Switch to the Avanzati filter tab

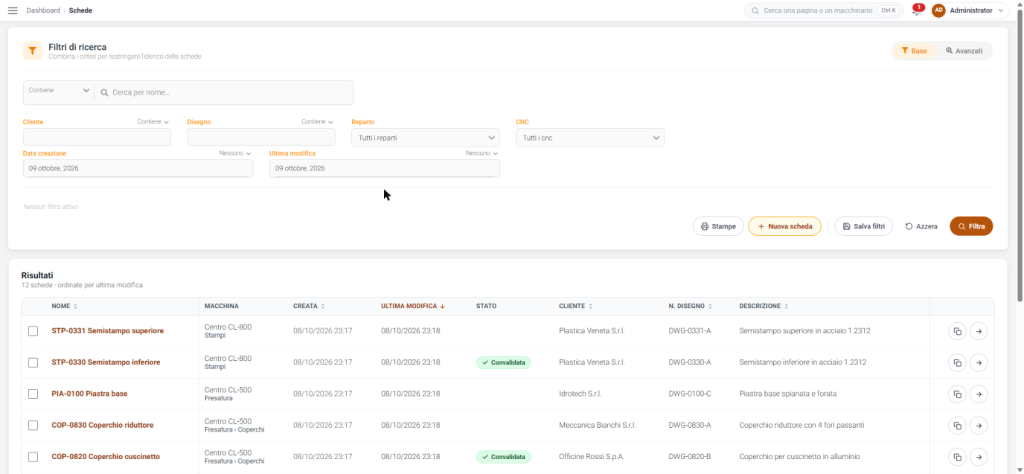coord(964,51)
